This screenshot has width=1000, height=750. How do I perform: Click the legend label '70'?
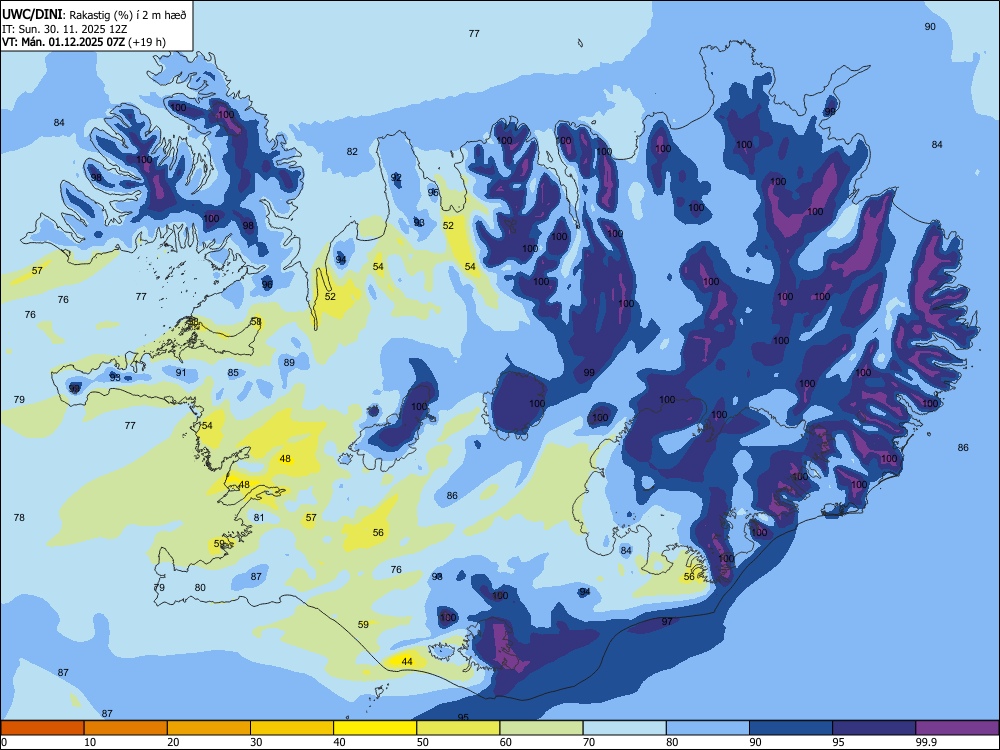click(x=589, y=742)
